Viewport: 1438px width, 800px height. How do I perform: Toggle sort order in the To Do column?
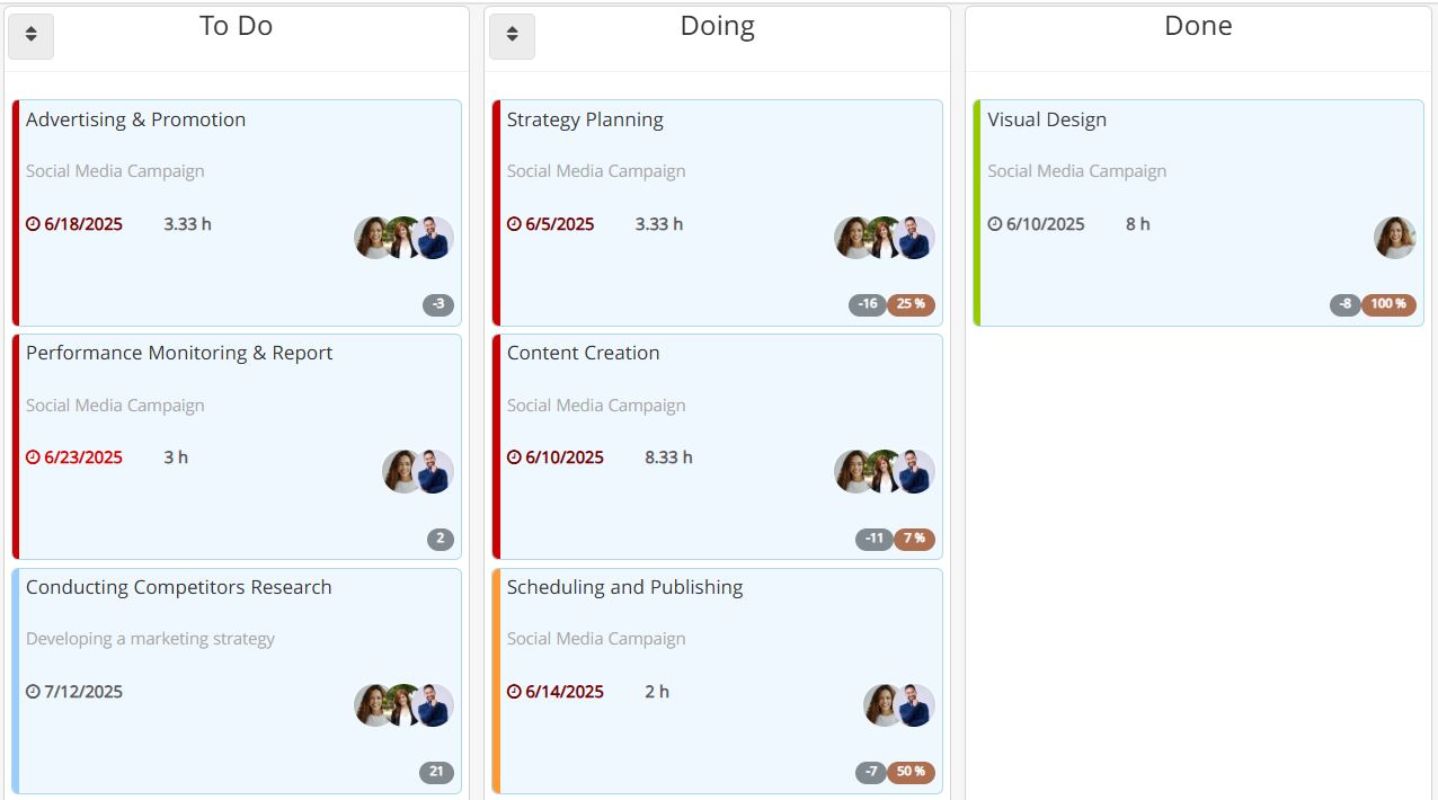[30, 36]
